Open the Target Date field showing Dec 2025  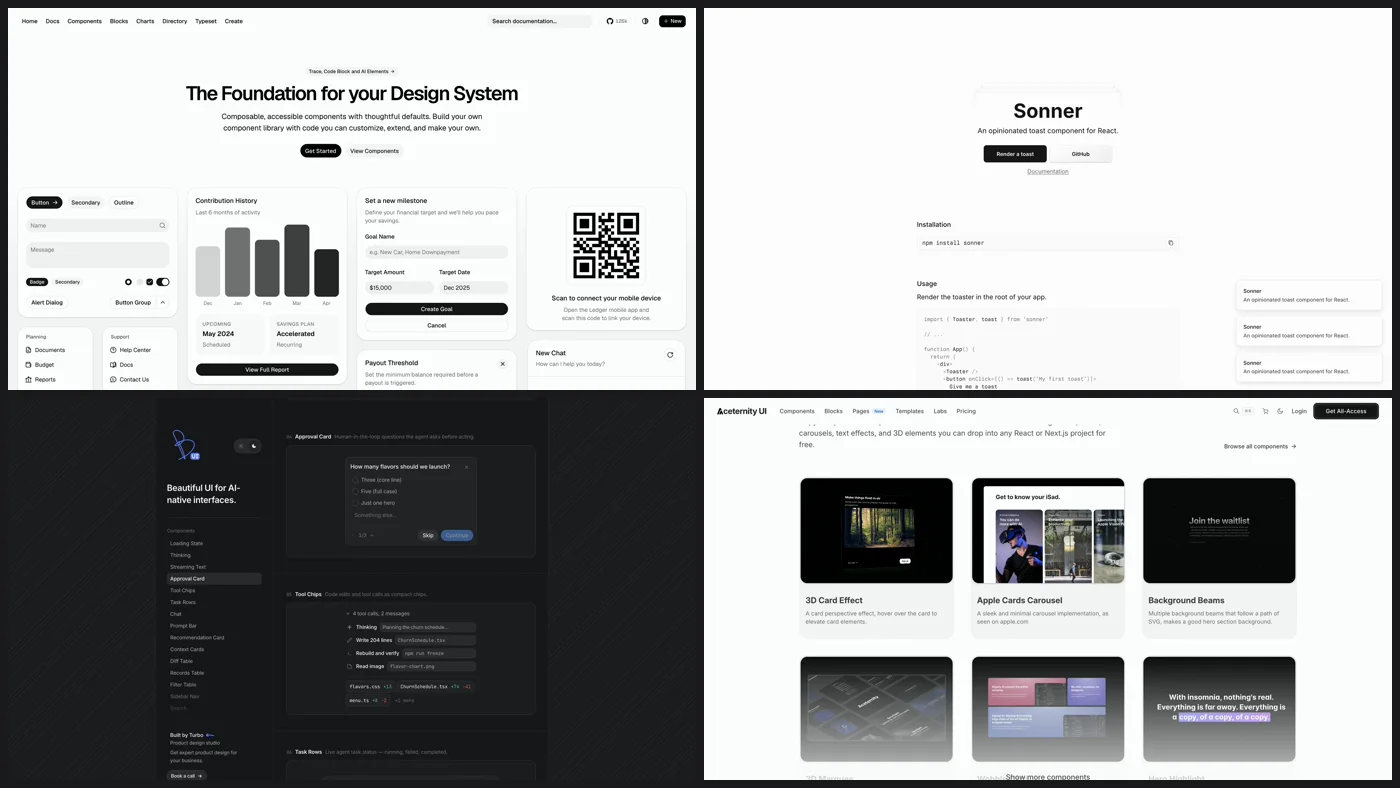click(473, 288)
